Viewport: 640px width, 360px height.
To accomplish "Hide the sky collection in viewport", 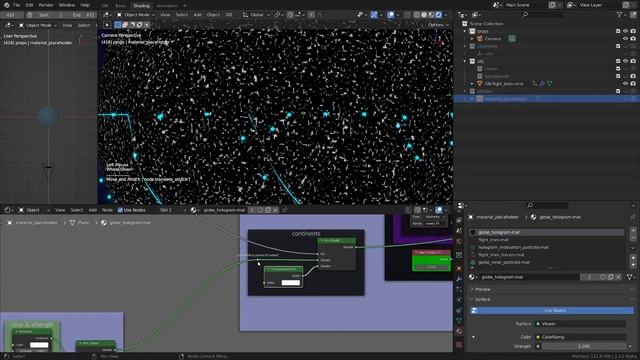I will click(625, 61).
